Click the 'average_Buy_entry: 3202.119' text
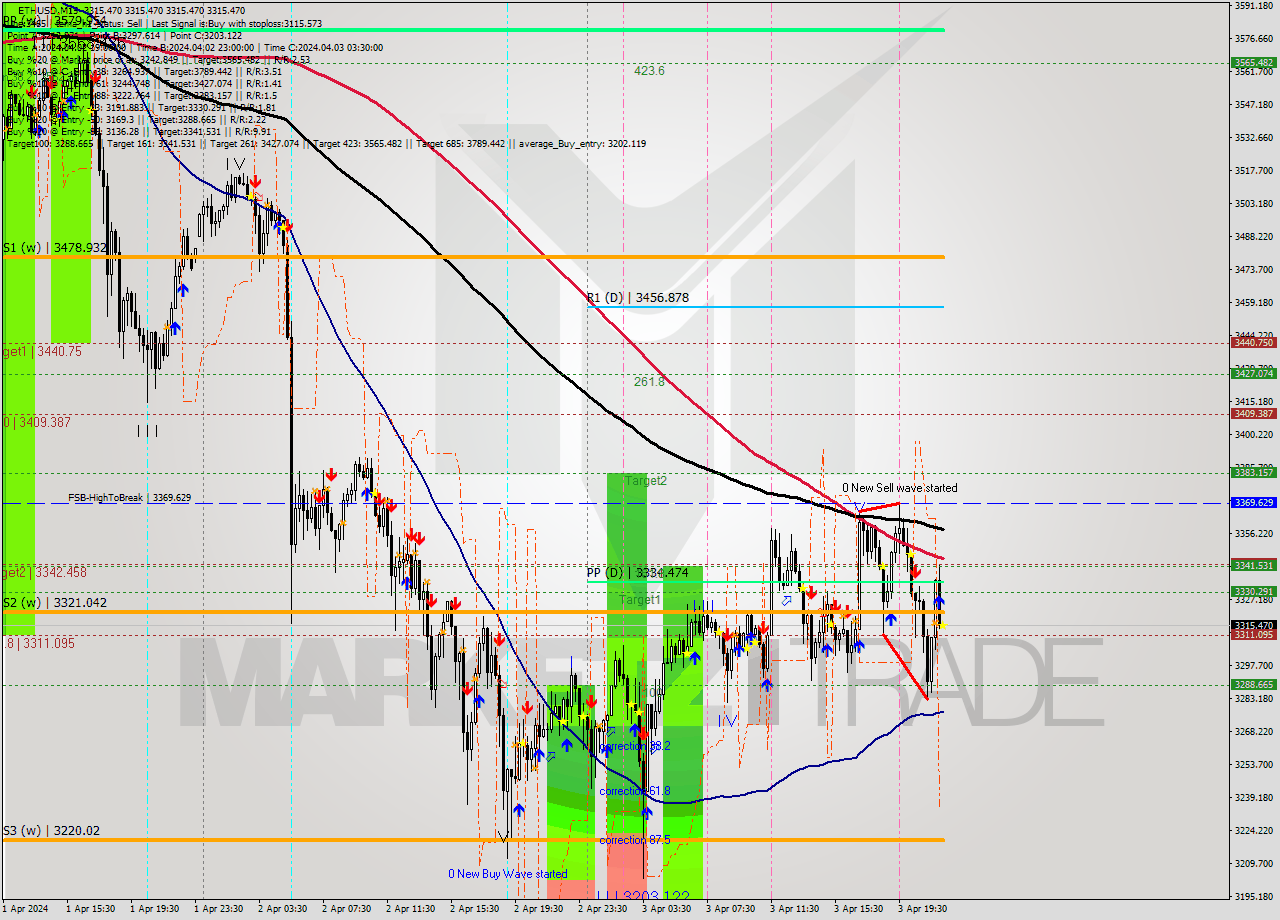Screen dimensions: 1280x920 tap(583, 143)
